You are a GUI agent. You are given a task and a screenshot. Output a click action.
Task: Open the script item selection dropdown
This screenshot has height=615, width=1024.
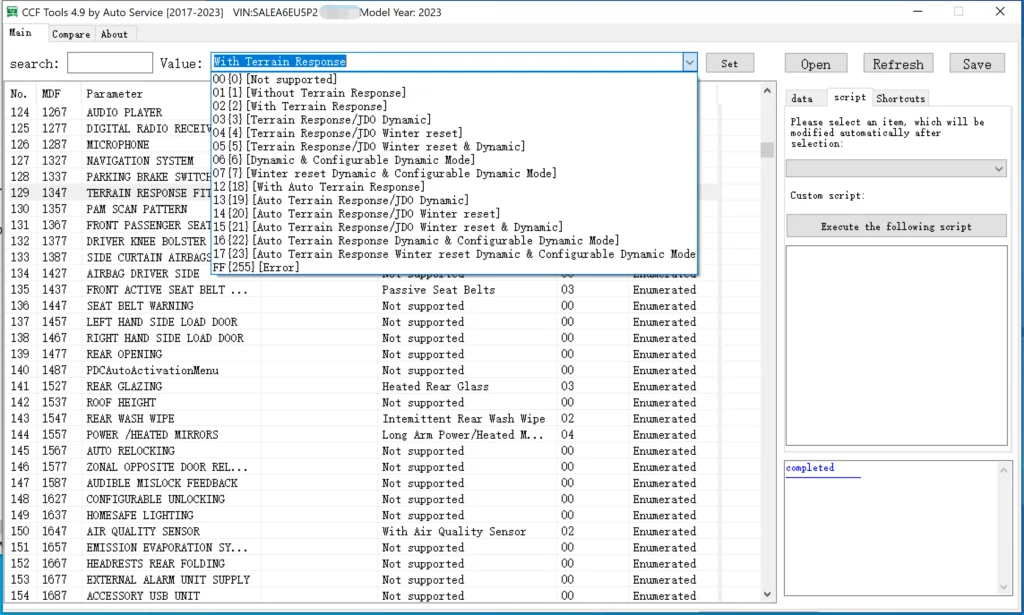click(x=896, y=168)
